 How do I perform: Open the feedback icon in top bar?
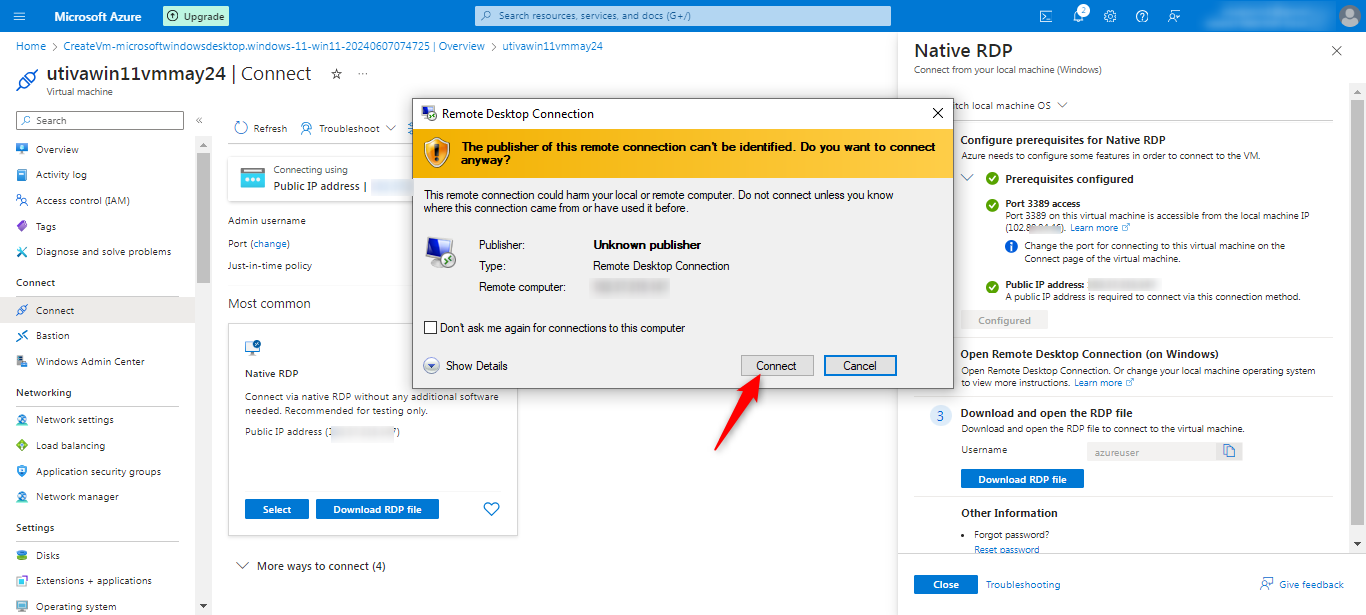click(x=1174, y=16)
